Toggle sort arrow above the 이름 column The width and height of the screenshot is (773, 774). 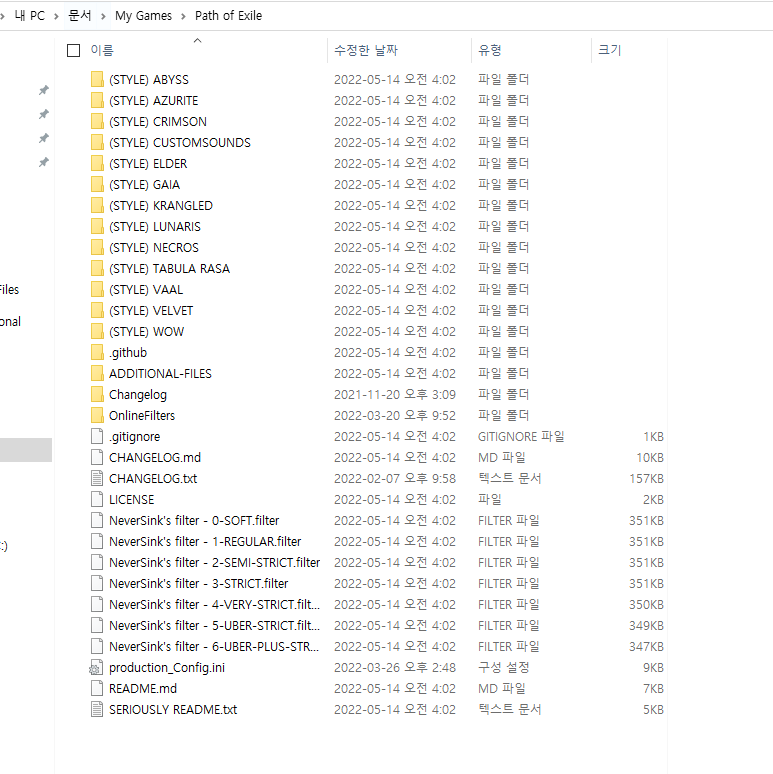pos(197,40)
